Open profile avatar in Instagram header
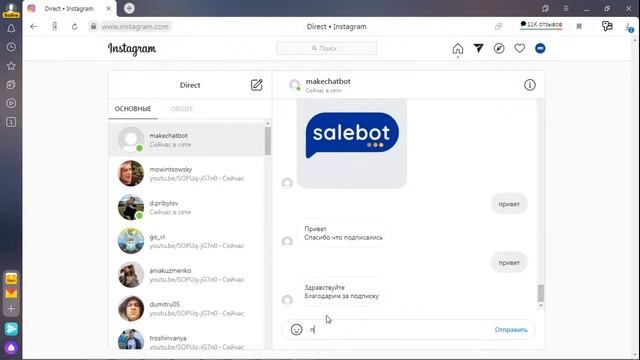Viewport: 640px width, 360px height. (540, 48)
